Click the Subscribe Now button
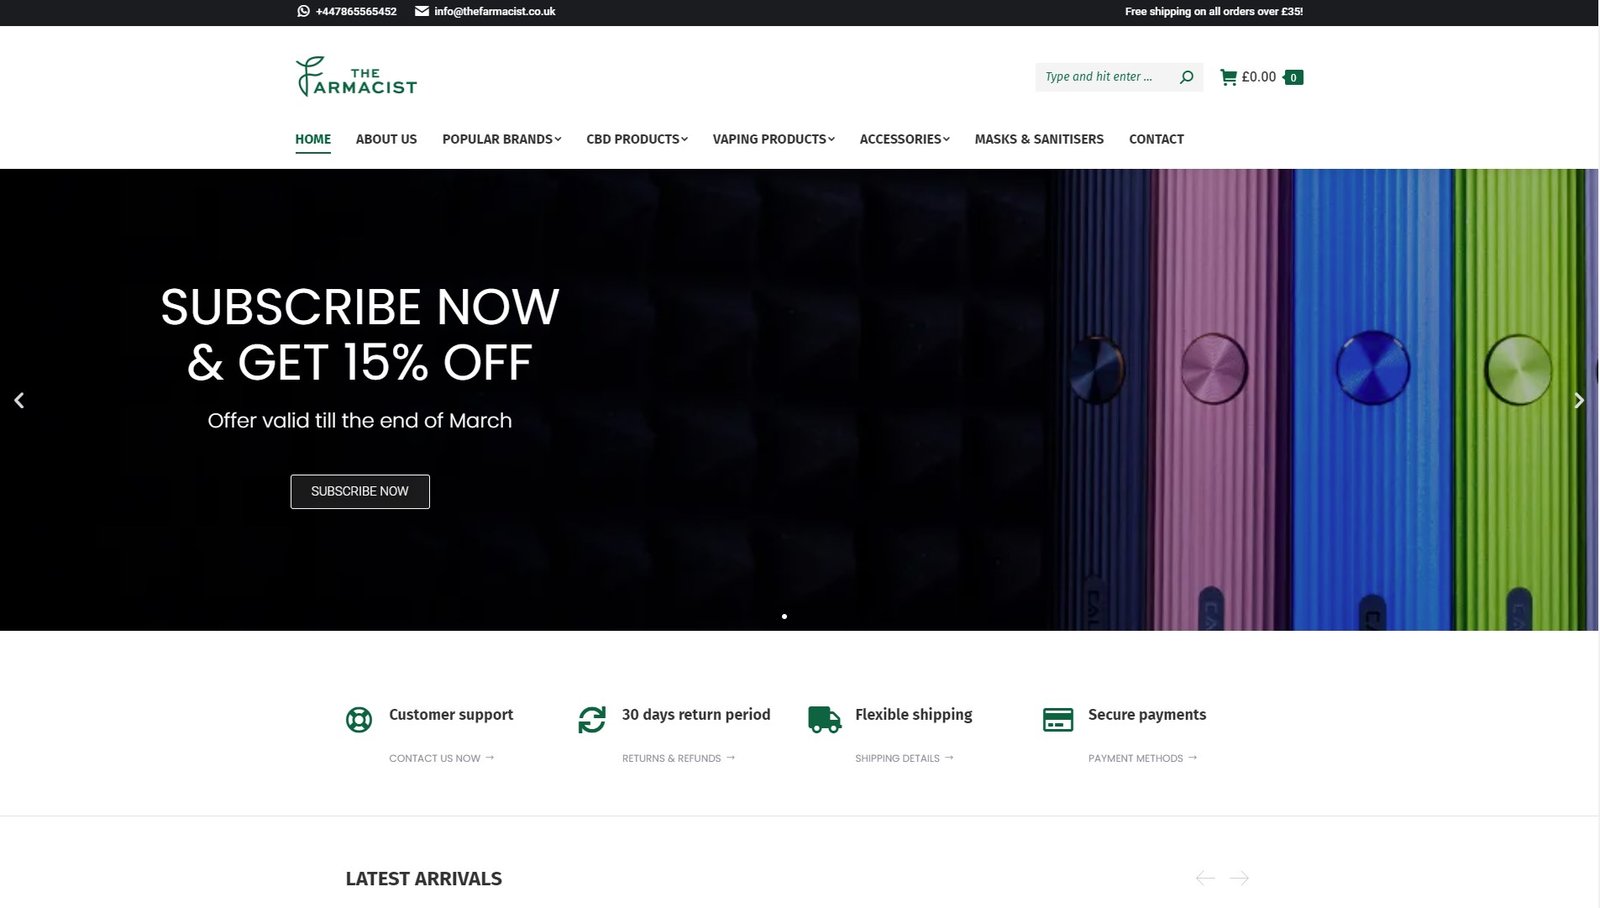 pyautogui.click(x=360, y=491)
